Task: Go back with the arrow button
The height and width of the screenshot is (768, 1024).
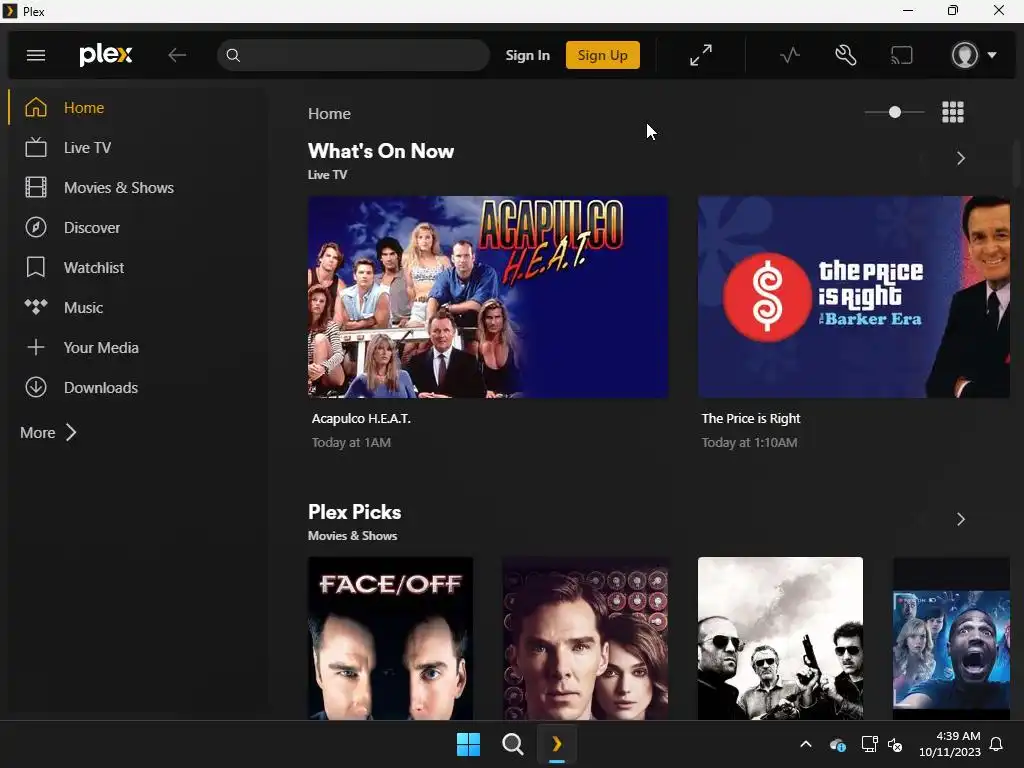Action: pyautogui.click(x=177, y=56)
